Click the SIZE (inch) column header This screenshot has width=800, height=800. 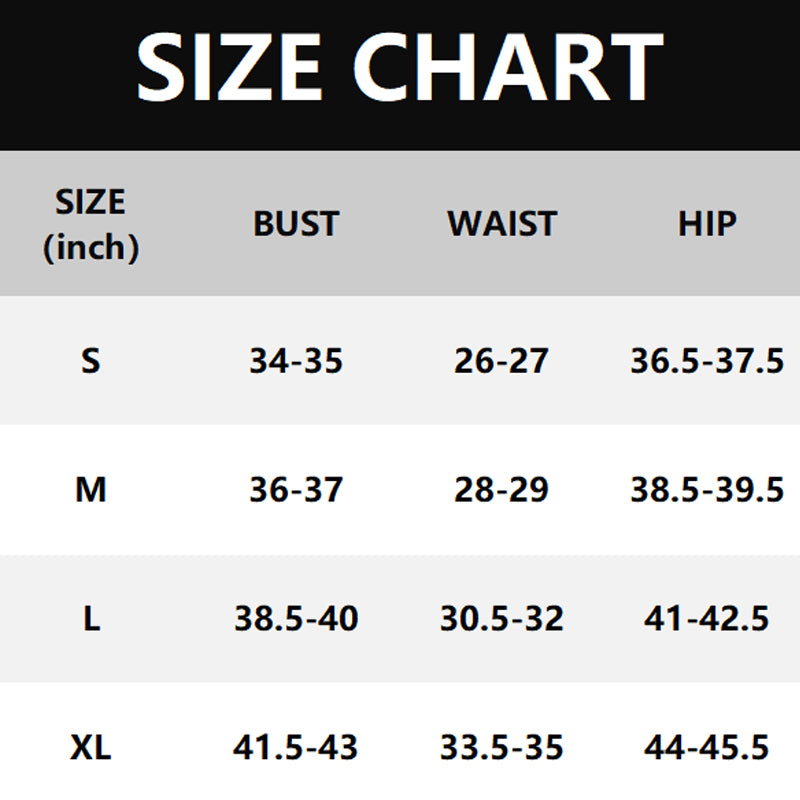(x=91, y=224)
